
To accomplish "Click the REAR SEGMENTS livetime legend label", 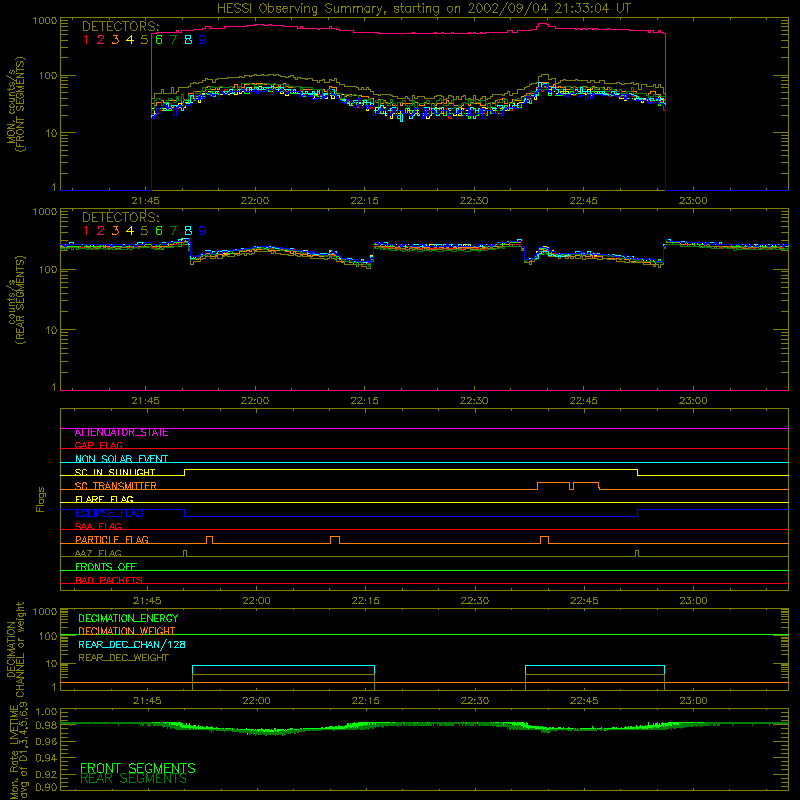I will [x=134, y=779].
